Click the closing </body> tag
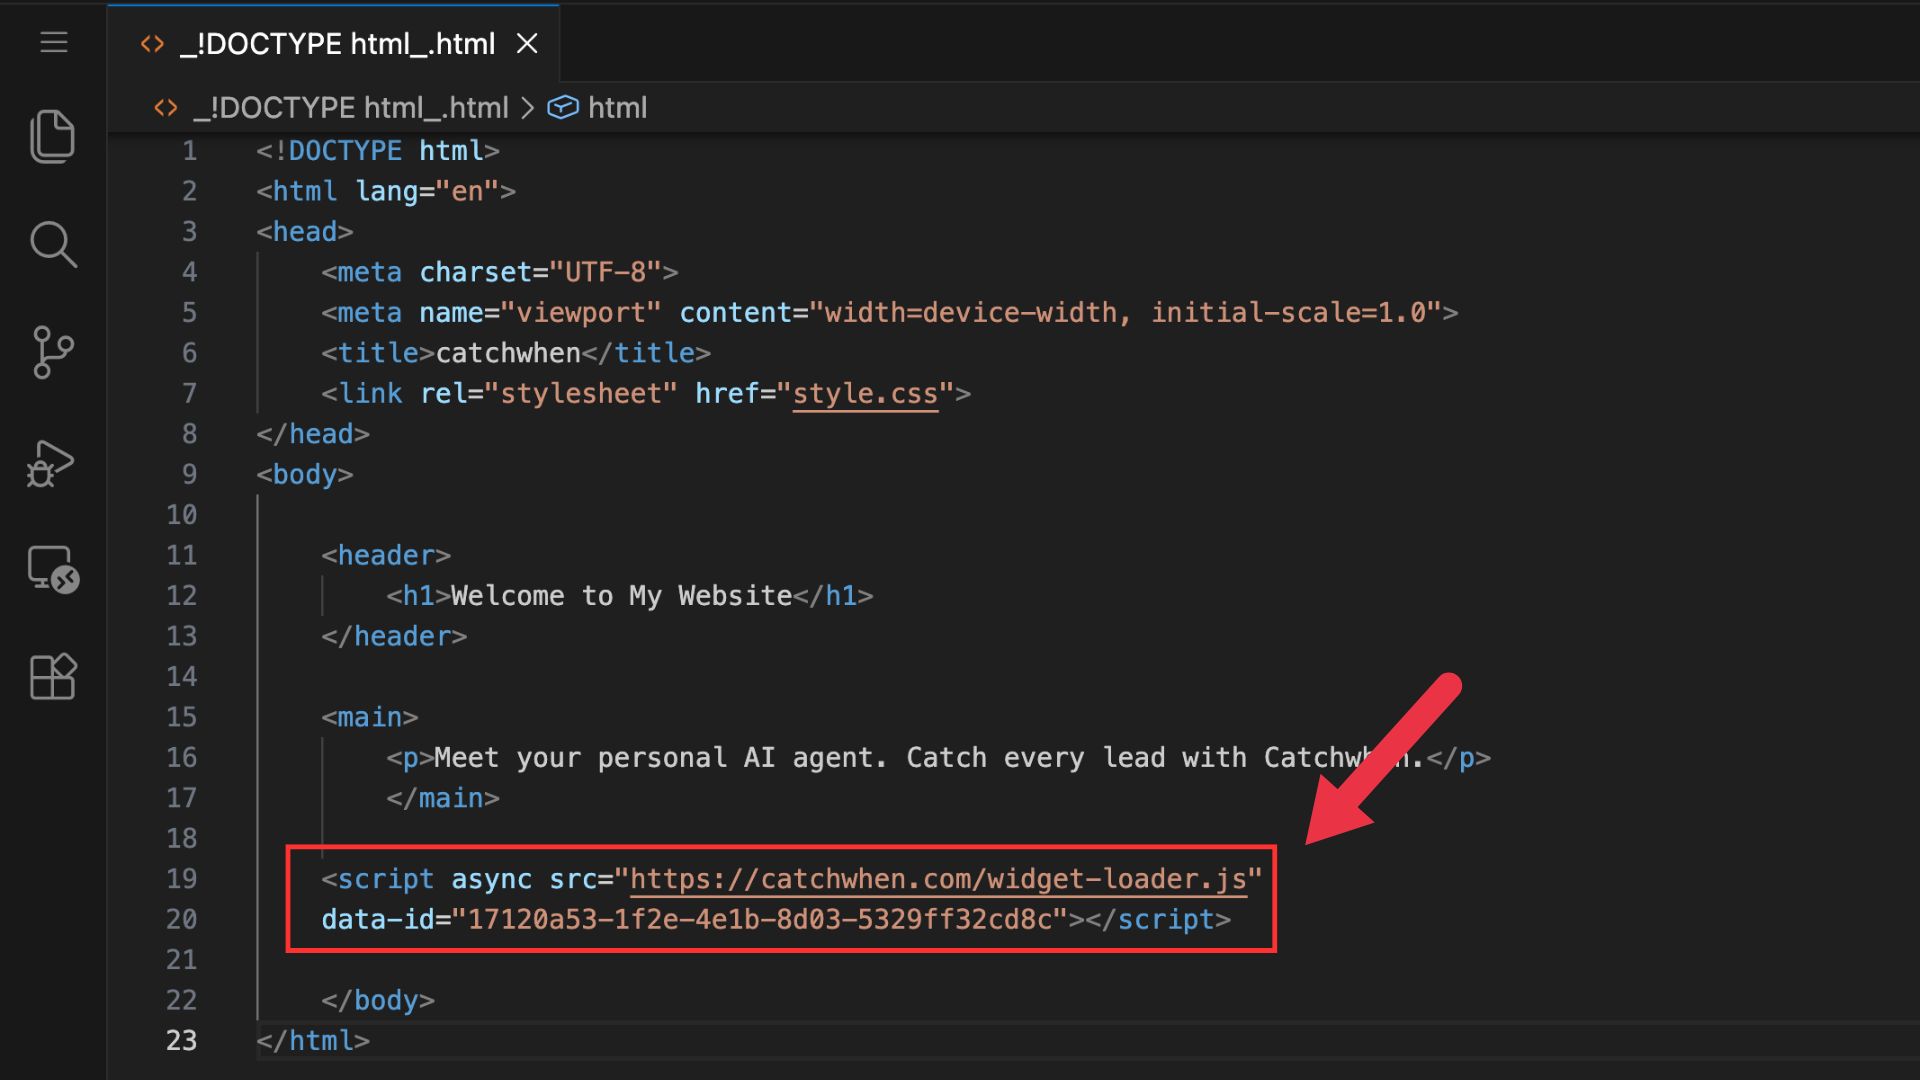 pyautogui.click(x=378, y=1000)
